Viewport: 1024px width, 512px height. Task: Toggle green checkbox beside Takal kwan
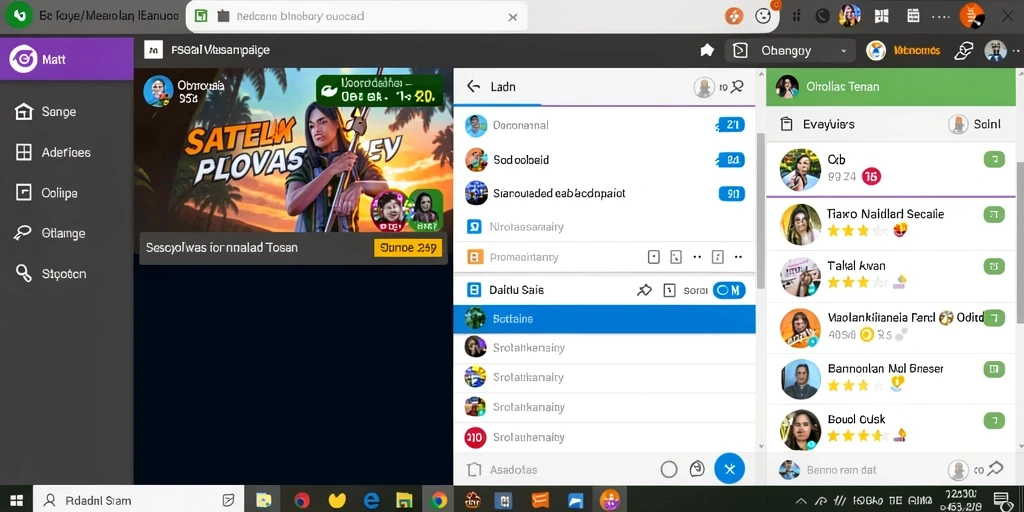(994, 266)
